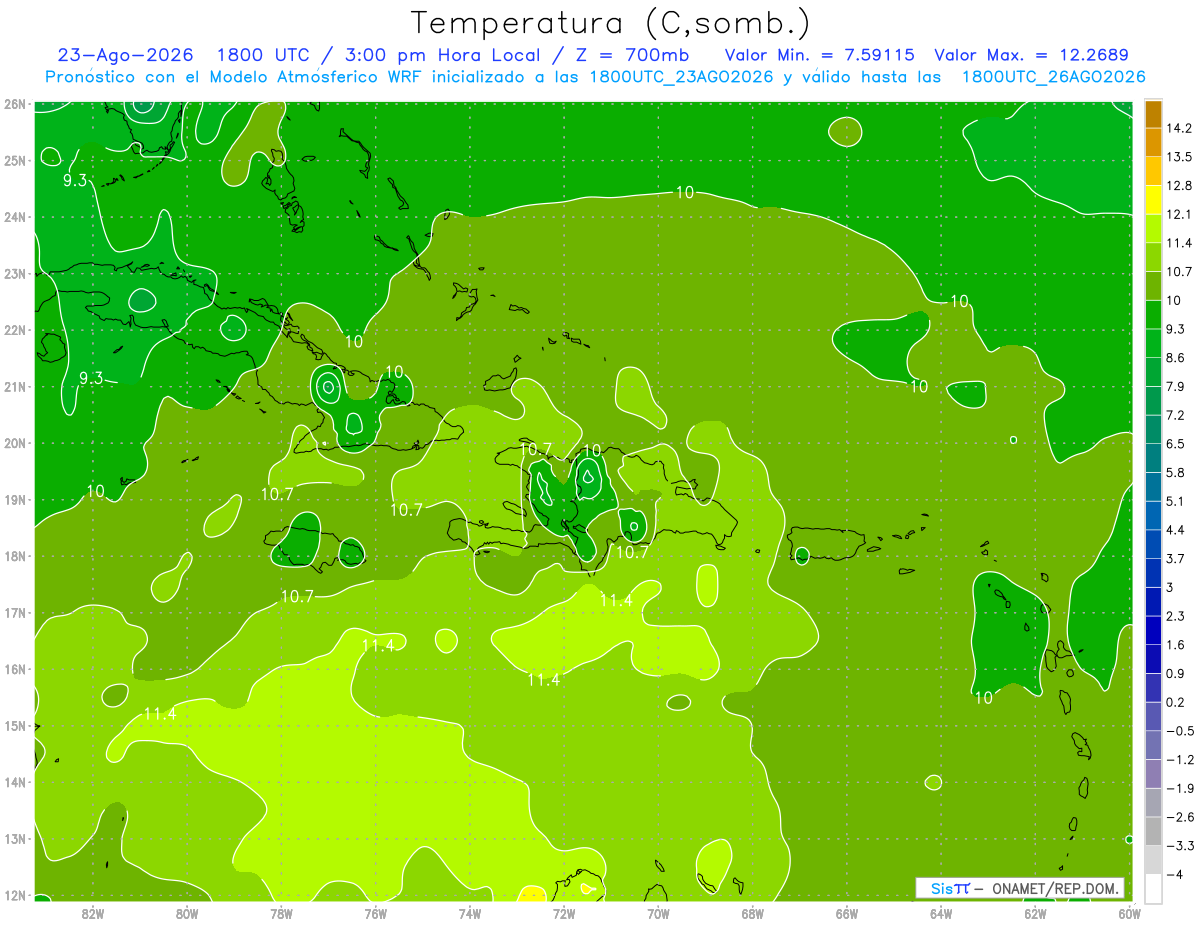Click the 76W longitude axis label
Viewport: 1200px width, 927px height.
pos(375,913)
